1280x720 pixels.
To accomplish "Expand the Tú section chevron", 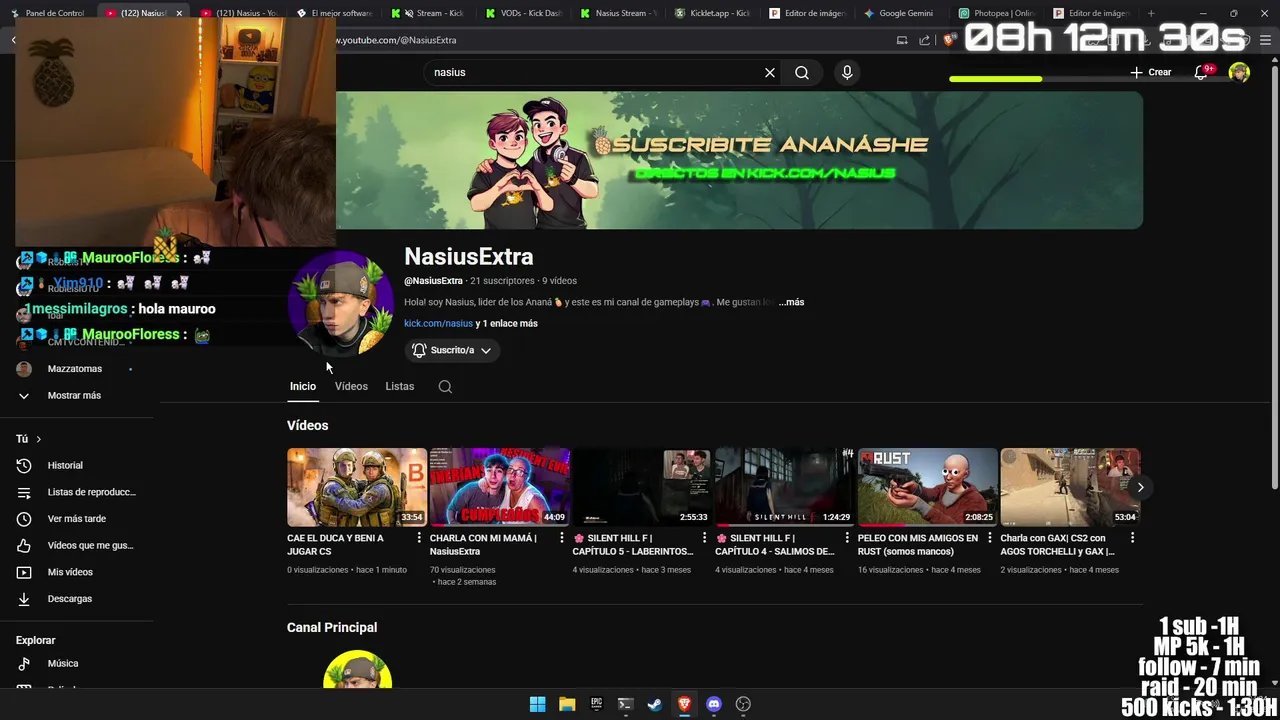I will pos(39,439).
